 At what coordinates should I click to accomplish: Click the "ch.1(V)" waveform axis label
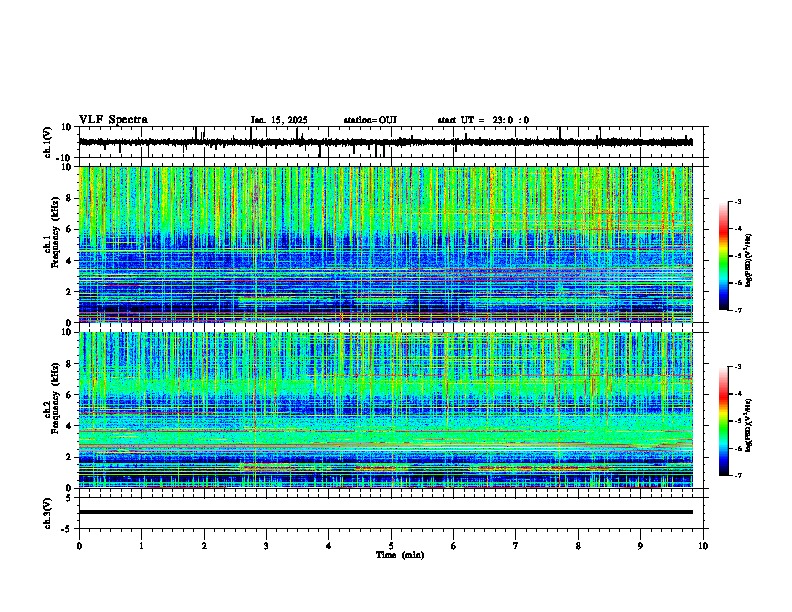tap(48, 142)
